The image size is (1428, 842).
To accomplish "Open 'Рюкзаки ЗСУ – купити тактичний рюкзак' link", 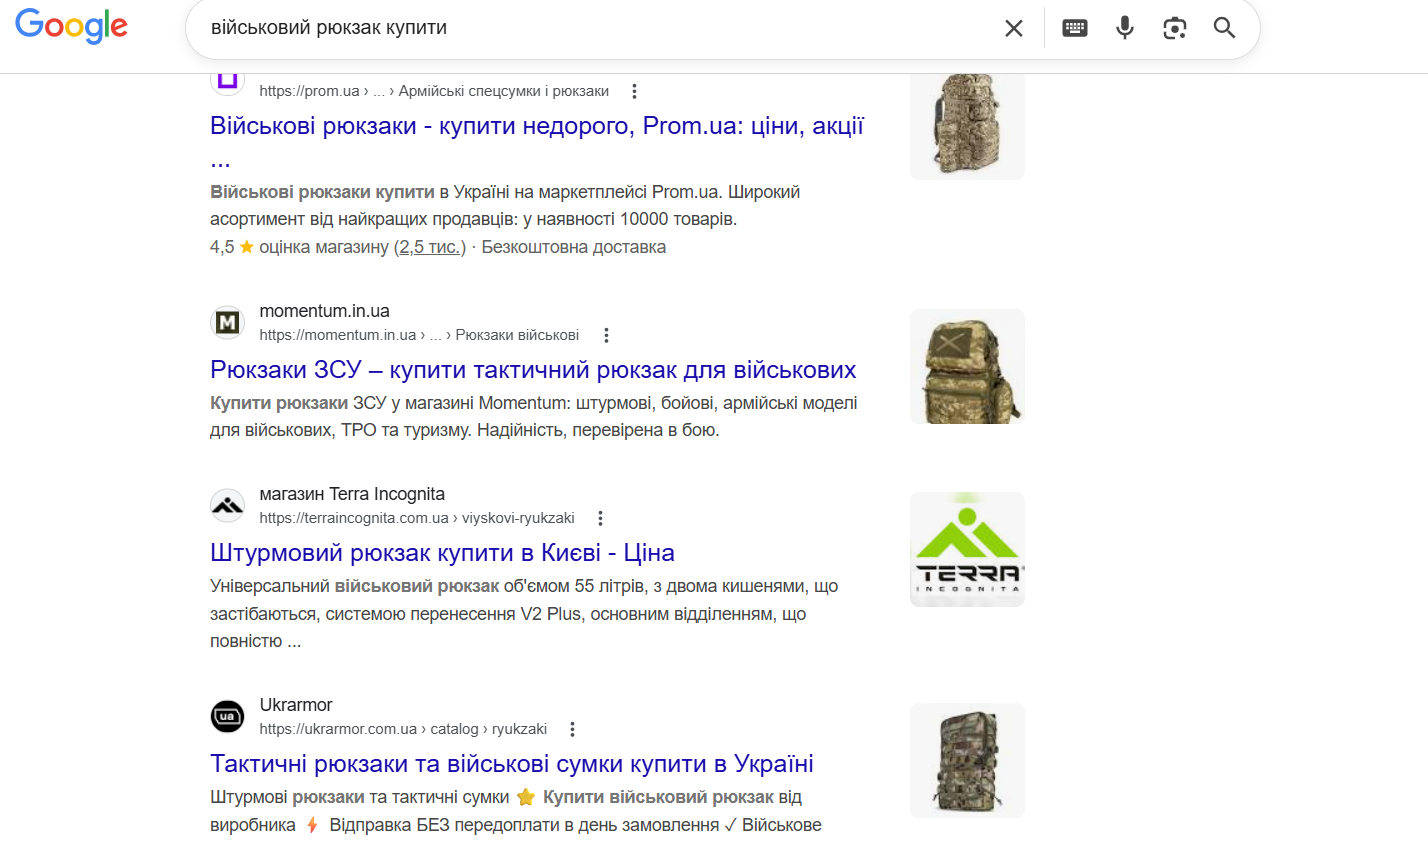I will 533,370.
